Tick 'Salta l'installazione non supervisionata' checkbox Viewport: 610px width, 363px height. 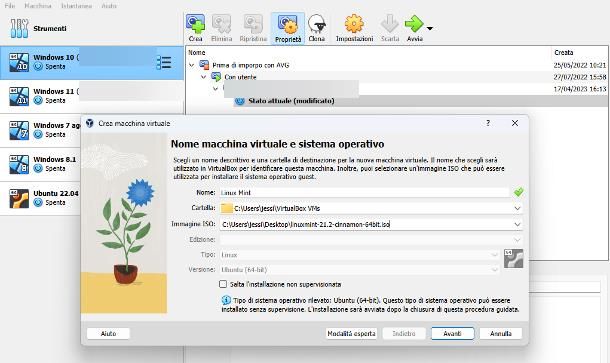223,284
